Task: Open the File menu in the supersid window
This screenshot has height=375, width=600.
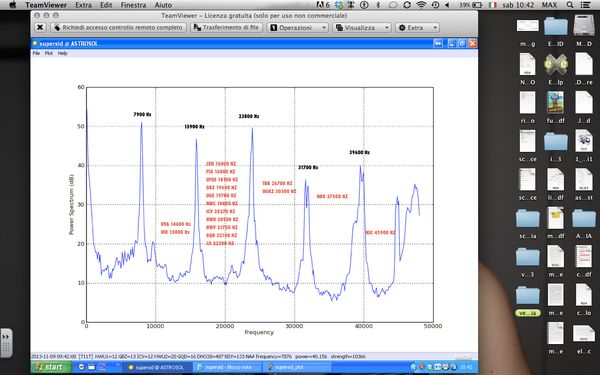Action: [x=36, y=53]
